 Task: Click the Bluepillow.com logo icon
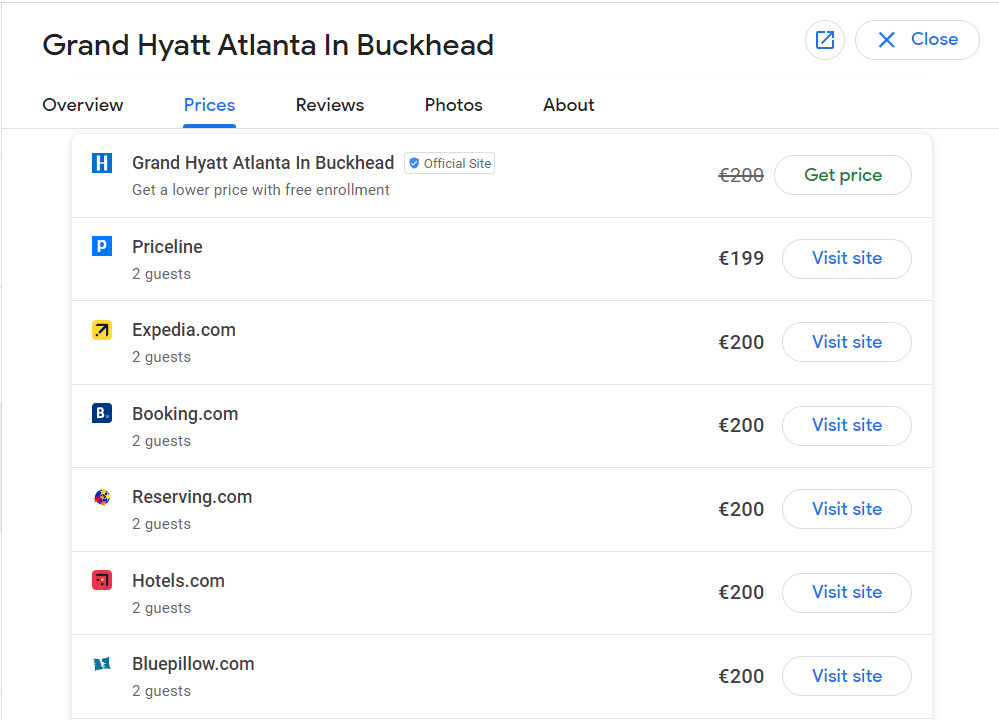pos(102,664)
